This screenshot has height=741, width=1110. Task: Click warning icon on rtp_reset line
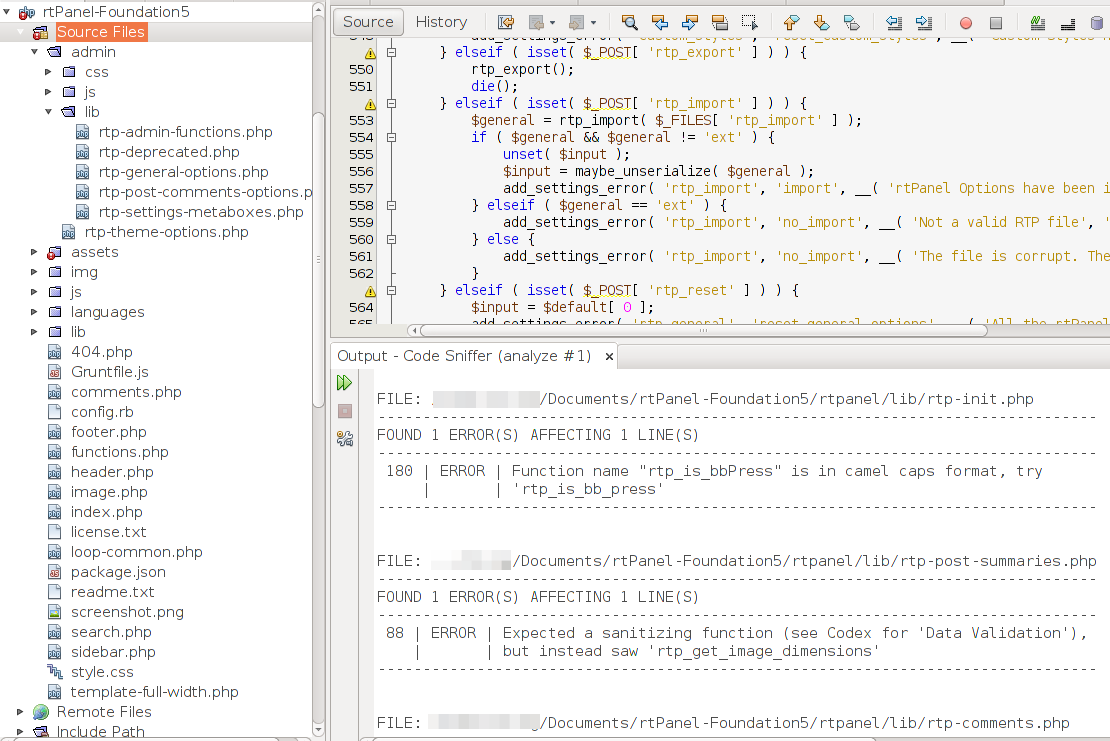click(x=370, y=291)
